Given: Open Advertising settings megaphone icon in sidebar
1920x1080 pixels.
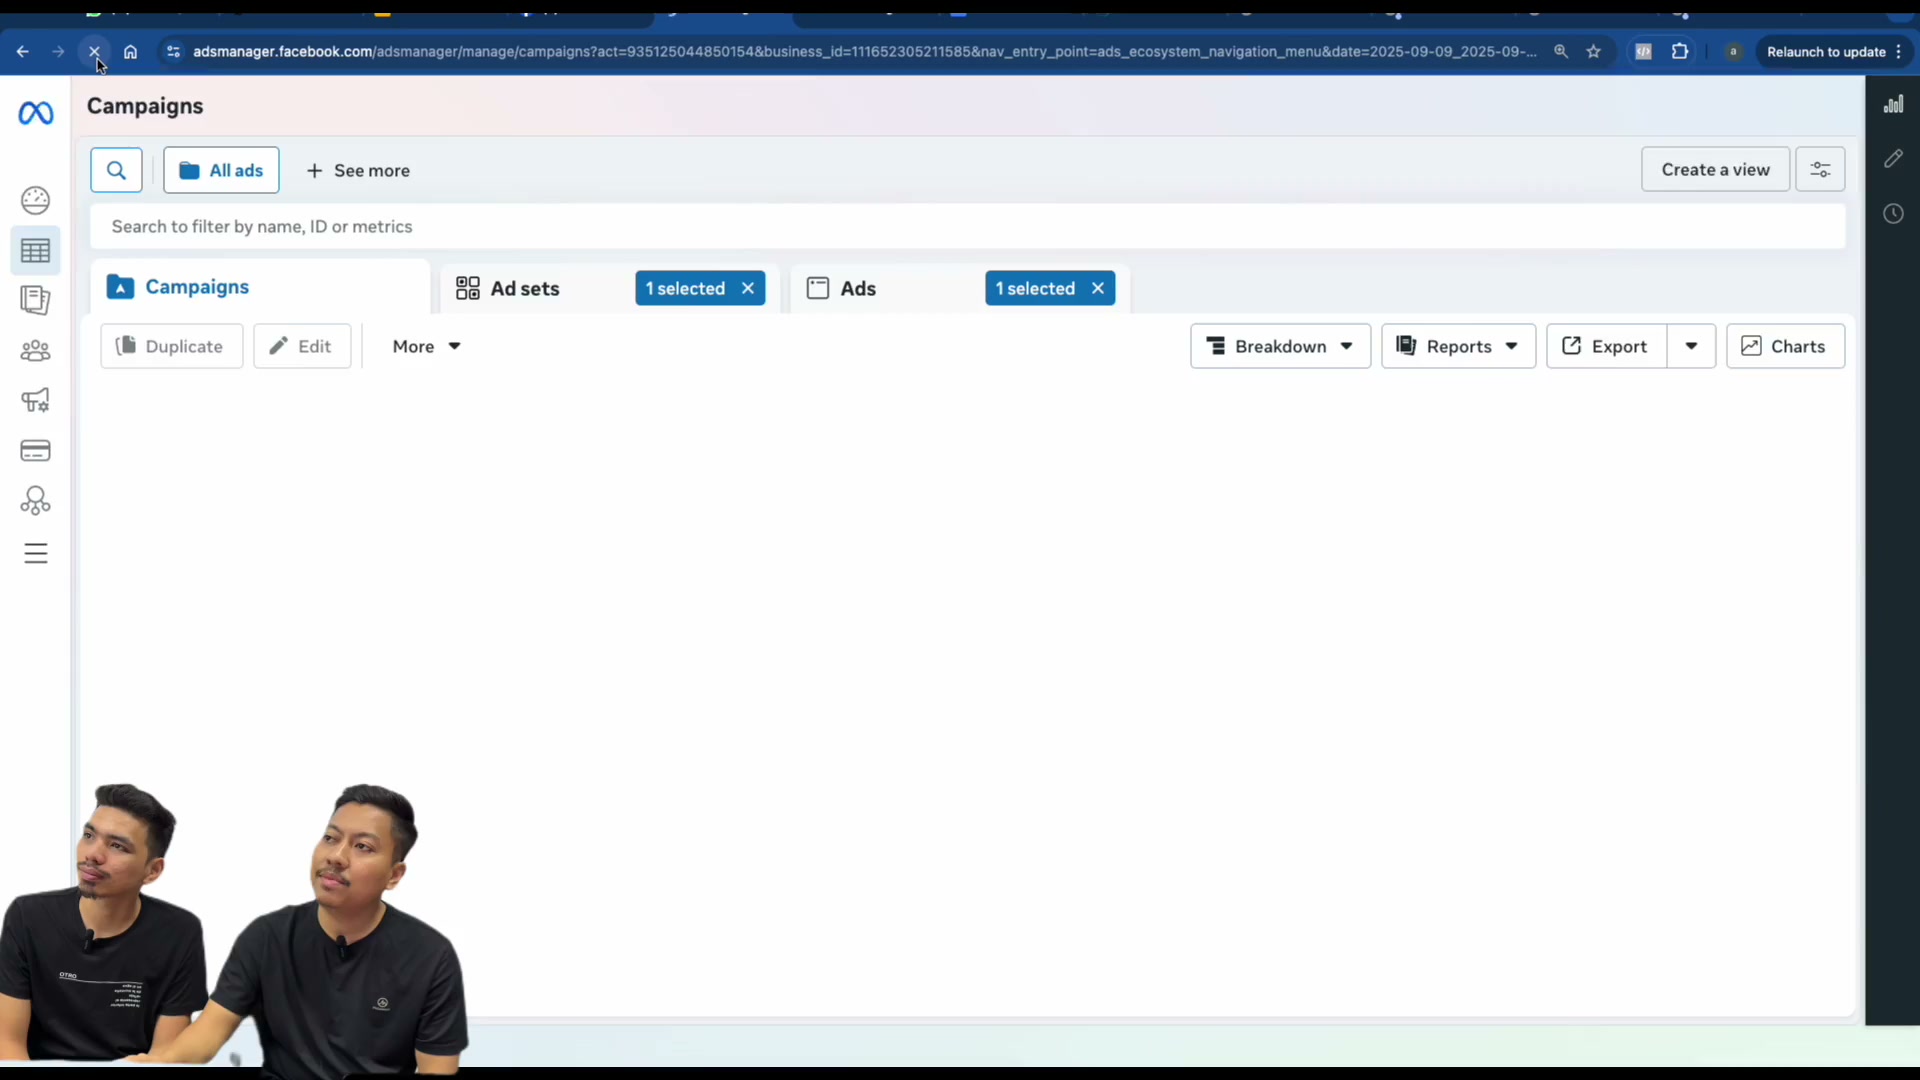Looking at the screenshot, I should [35, 400].
